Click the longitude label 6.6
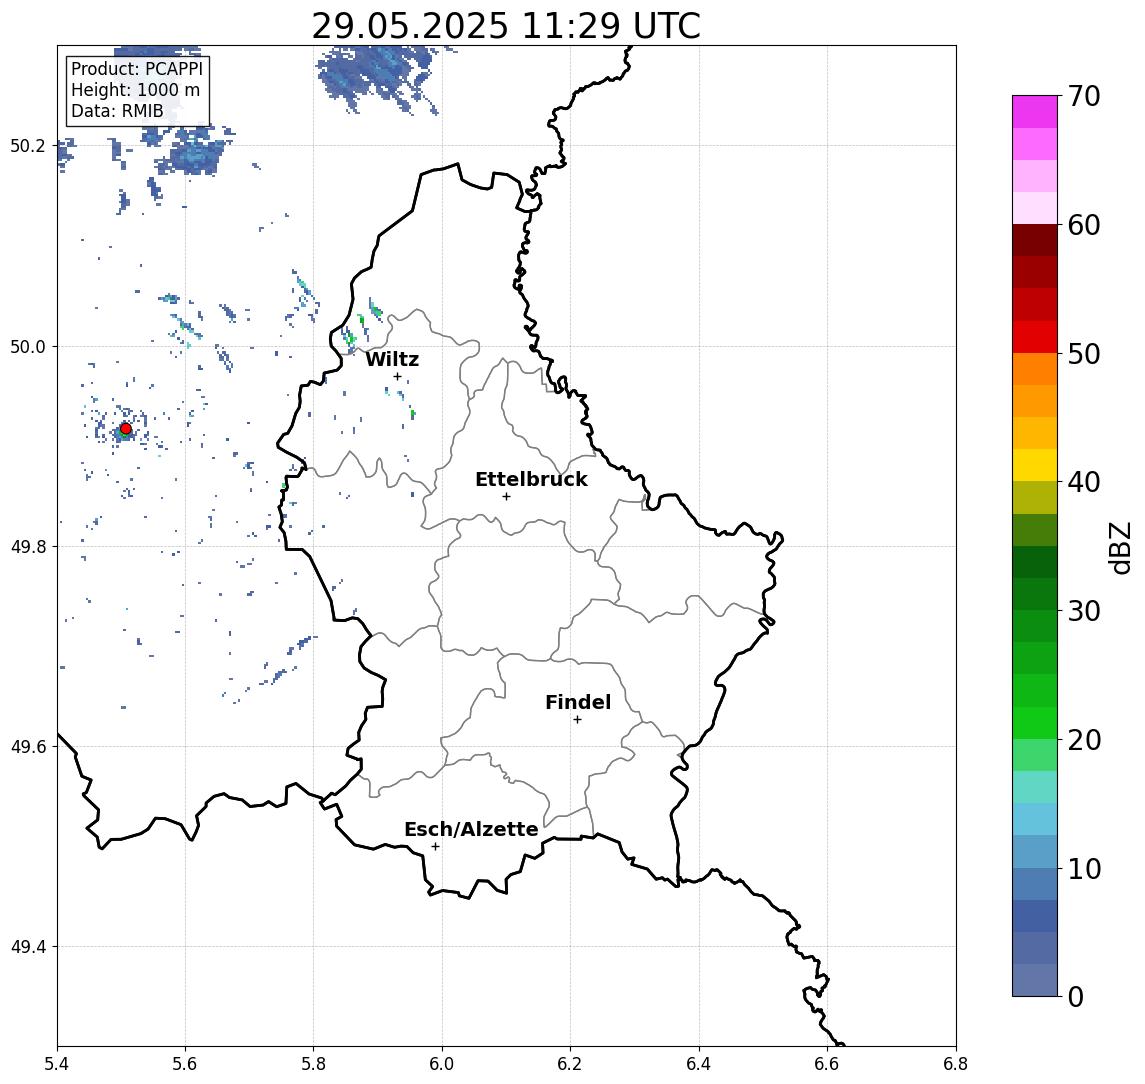The width and height of the screenshot is (1145, 1084). [x=827, y=1064]
